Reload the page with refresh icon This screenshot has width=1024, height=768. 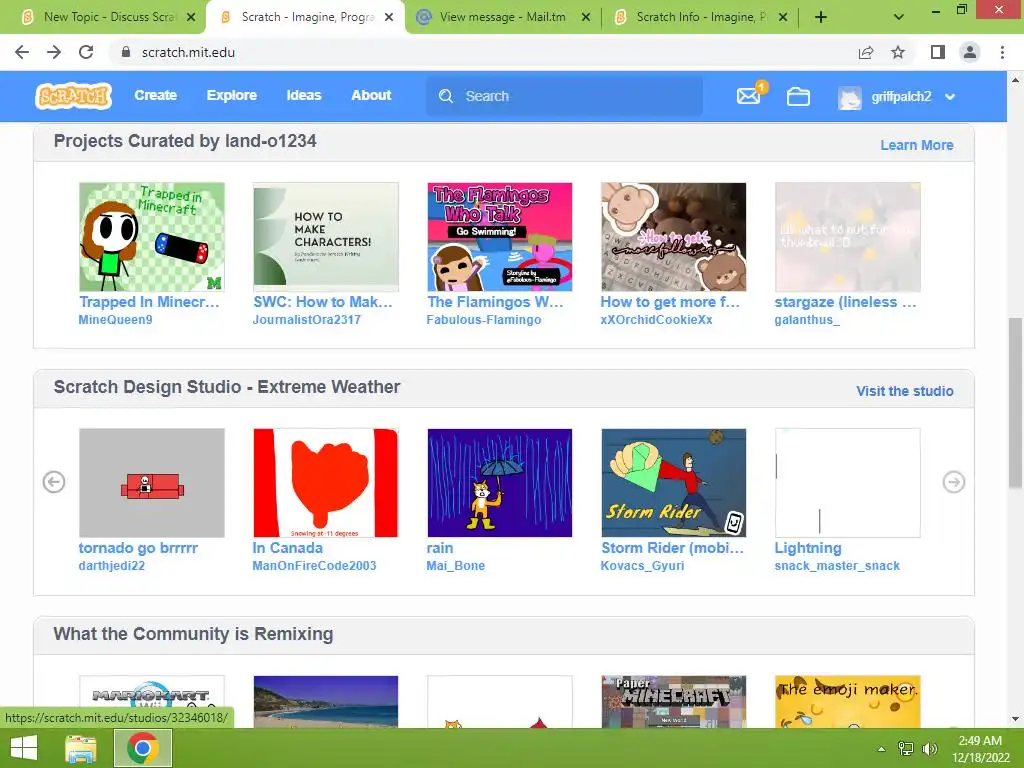[86, 52]
